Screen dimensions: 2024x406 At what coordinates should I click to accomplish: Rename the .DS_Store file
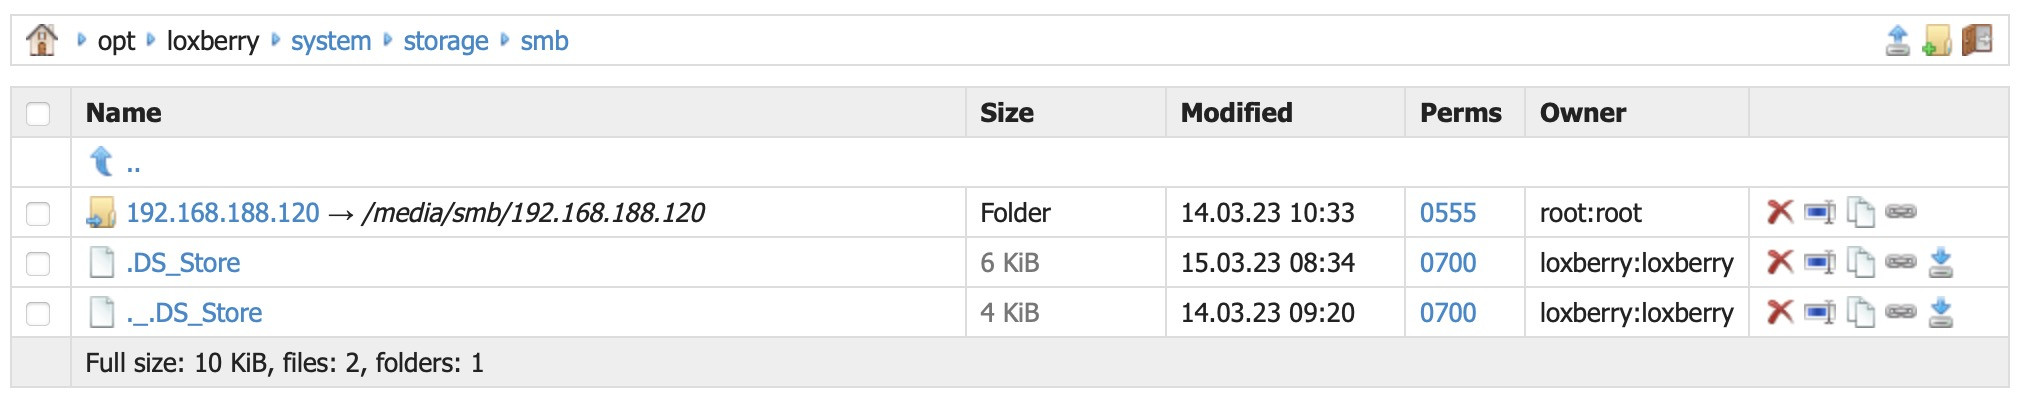tap(1819, 262)
